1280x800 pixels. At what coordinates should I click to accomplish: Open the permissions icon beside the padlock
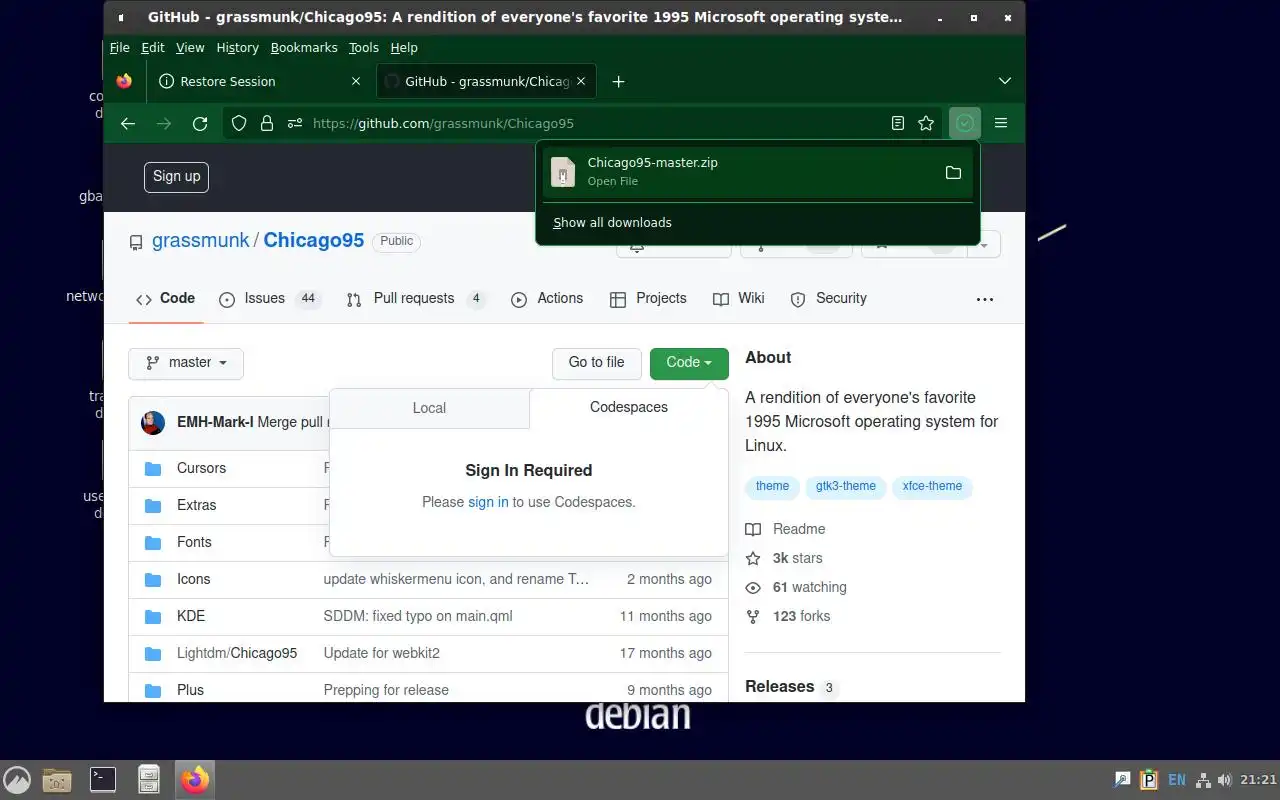point(294,123)
